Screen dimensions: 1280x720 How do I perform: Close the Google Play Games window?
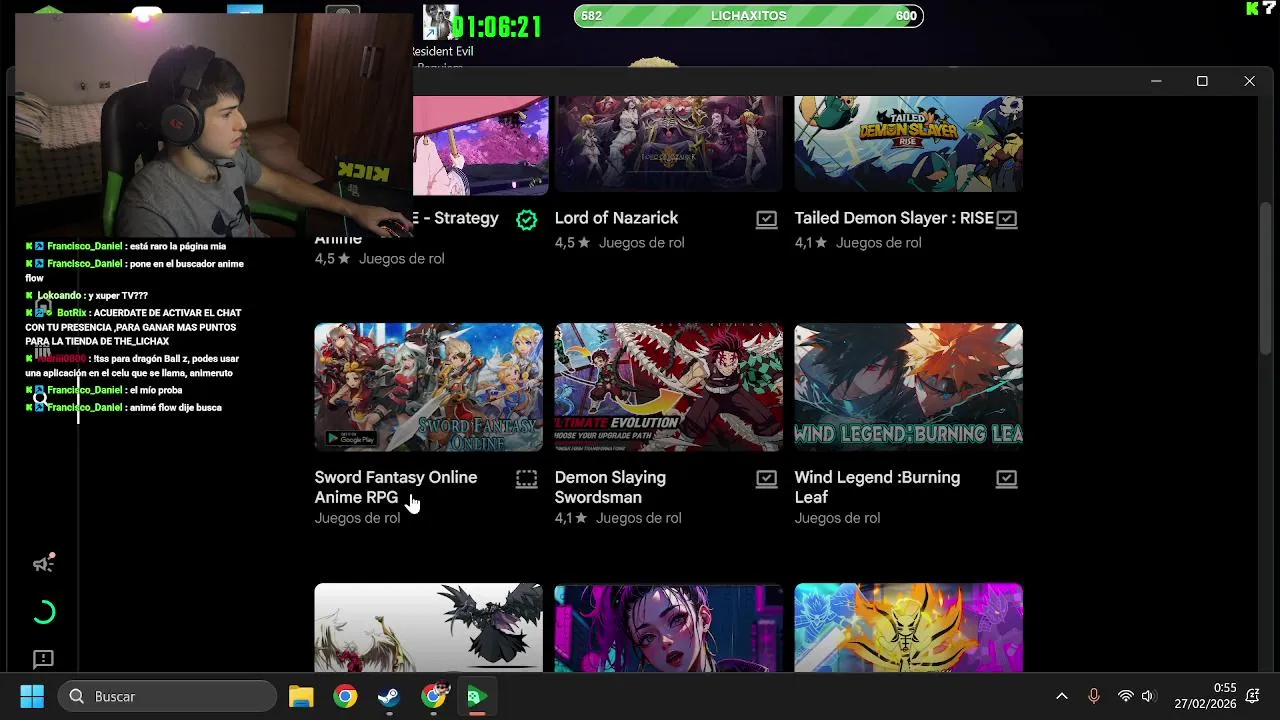pos(1249,81)
